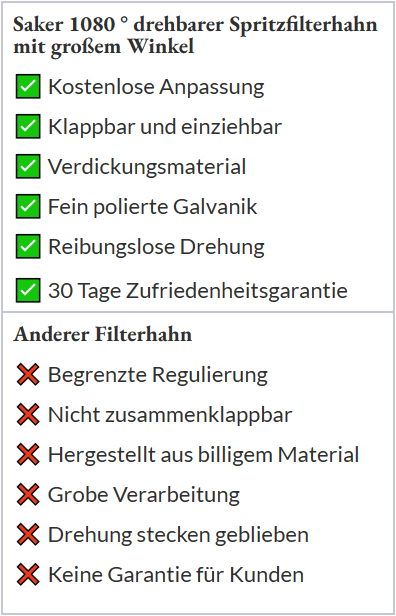The height and width of the screenshot is (616, 396).
Task: Click red cross beside Begrenzte Regulierung
Action: click(x=28, y=375)
